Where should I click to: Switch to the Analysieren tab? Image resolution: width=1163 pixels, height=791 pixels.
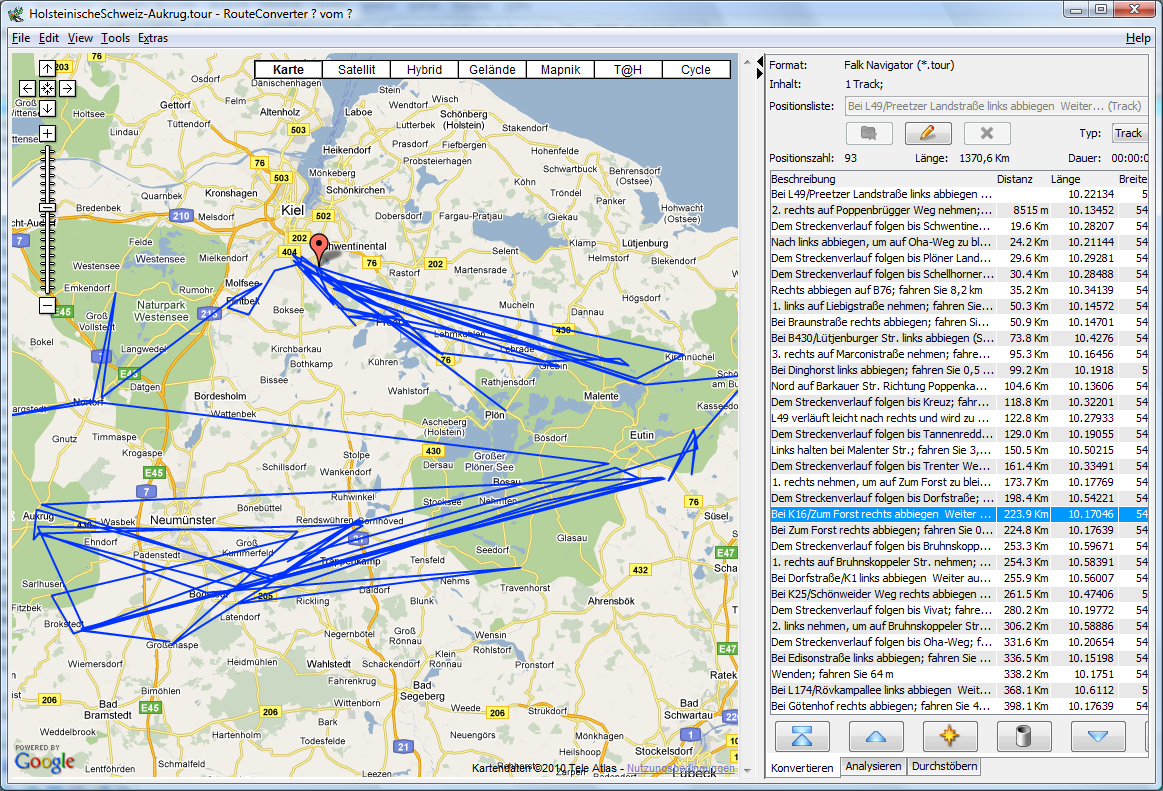[874, 767]
